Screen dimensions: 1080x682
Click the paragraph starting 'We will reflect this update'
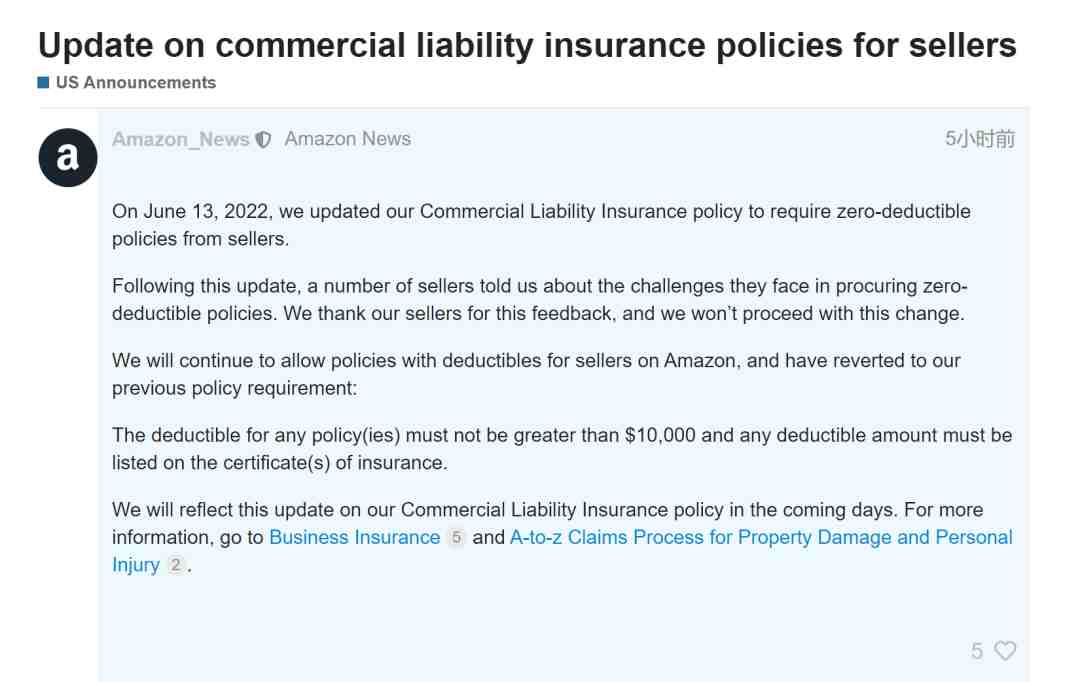pos(563,537)
